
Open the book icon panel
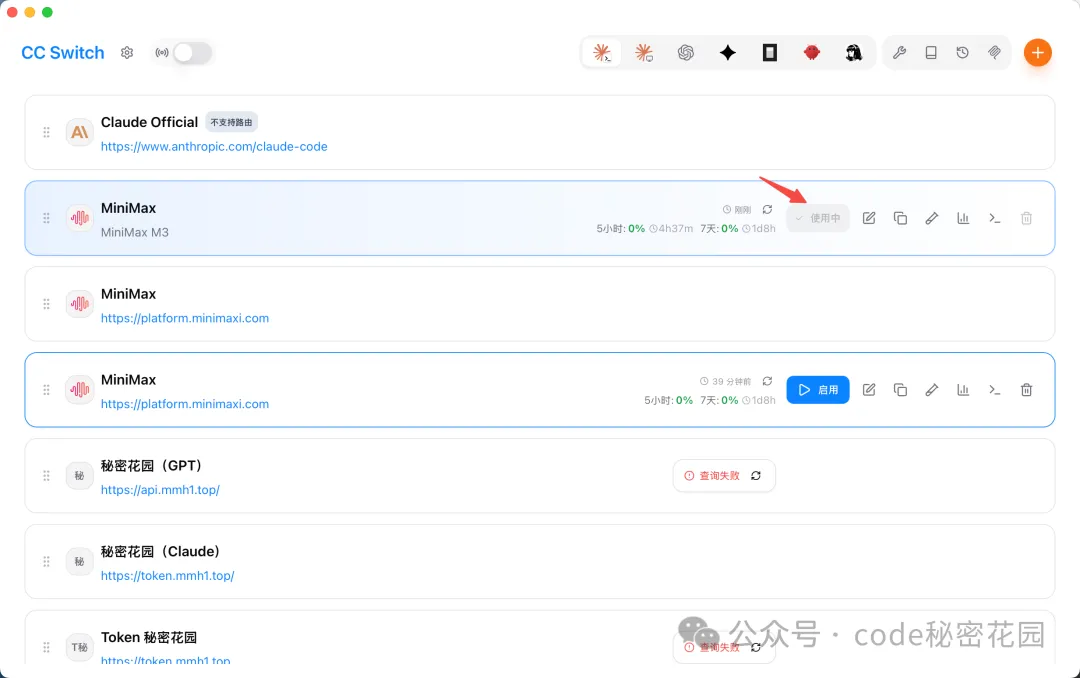click(x=931, y=53)
